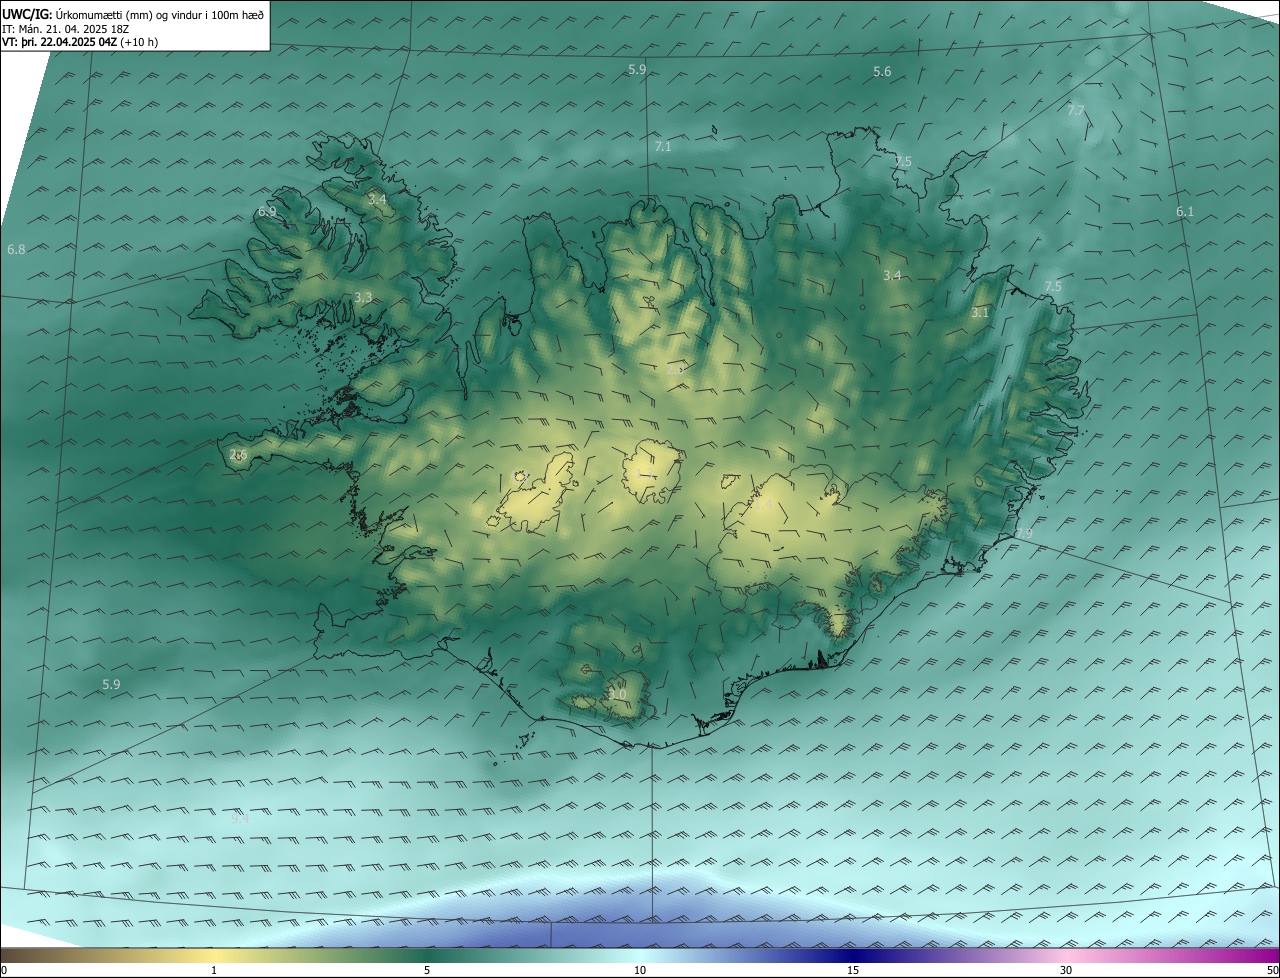
Task: Click the 1.4 value label on the glacier
Action: click(762, 507)
